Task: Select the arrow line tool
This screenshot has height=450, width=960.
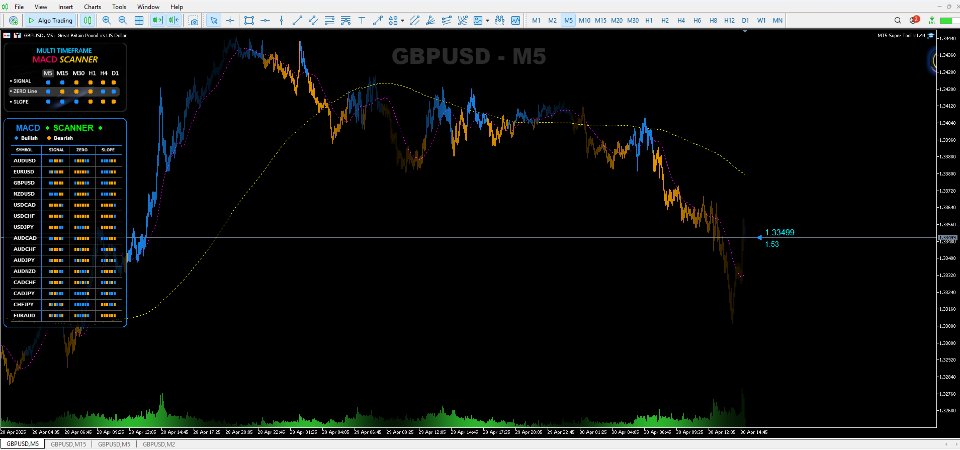Action: 378,20
